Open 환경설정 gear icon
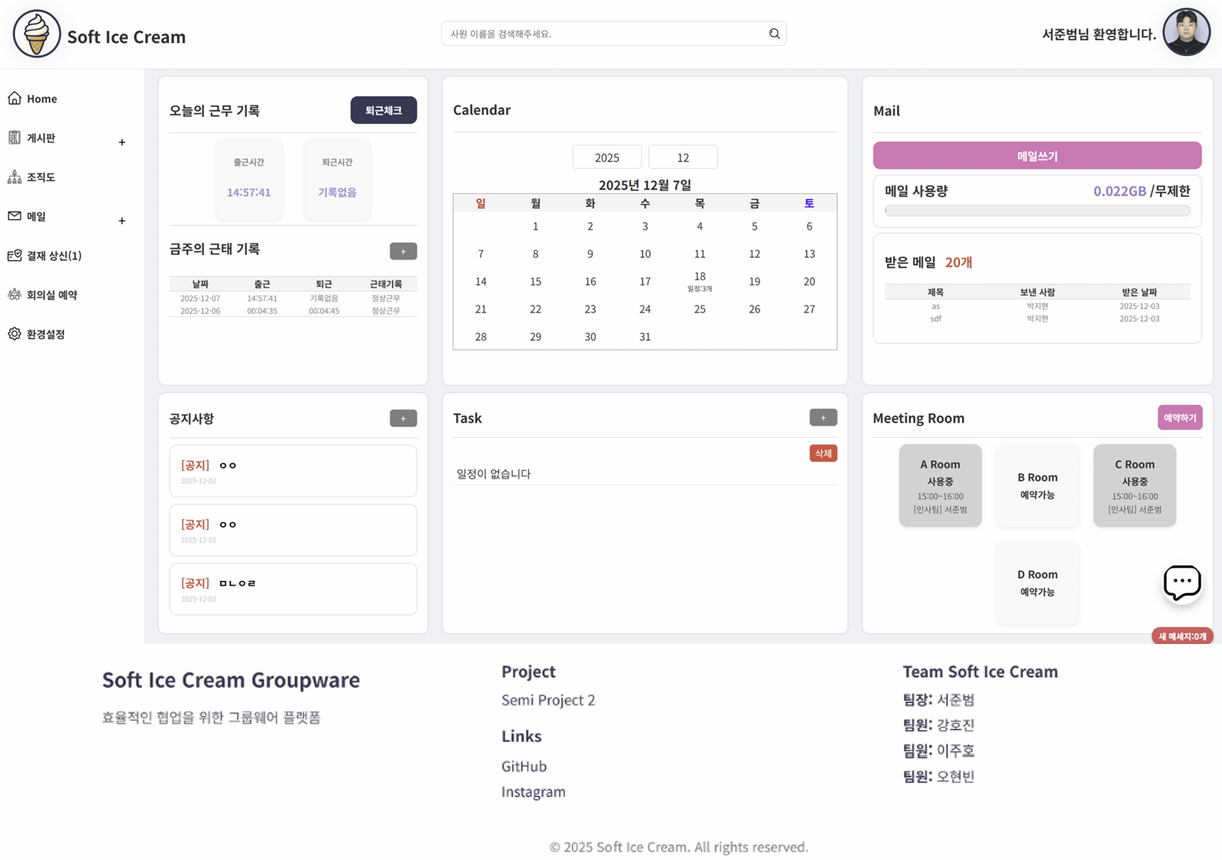 [x=14, y=334]
